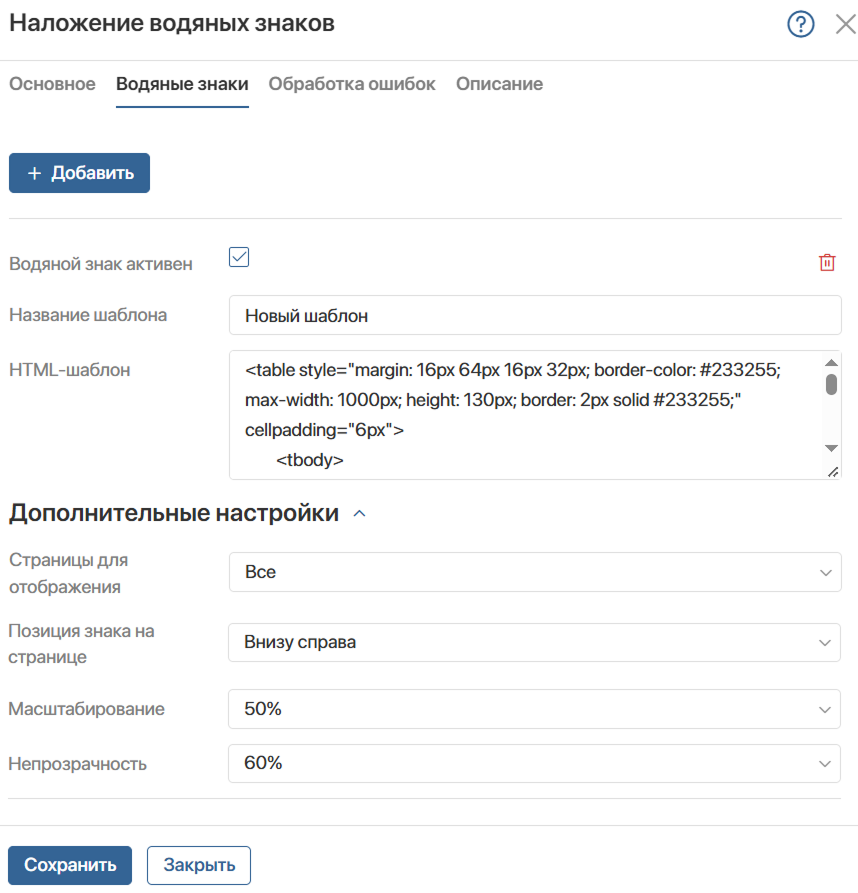
Task: Click the HTML template scroll-down arrow
Action: click(831, 448)
